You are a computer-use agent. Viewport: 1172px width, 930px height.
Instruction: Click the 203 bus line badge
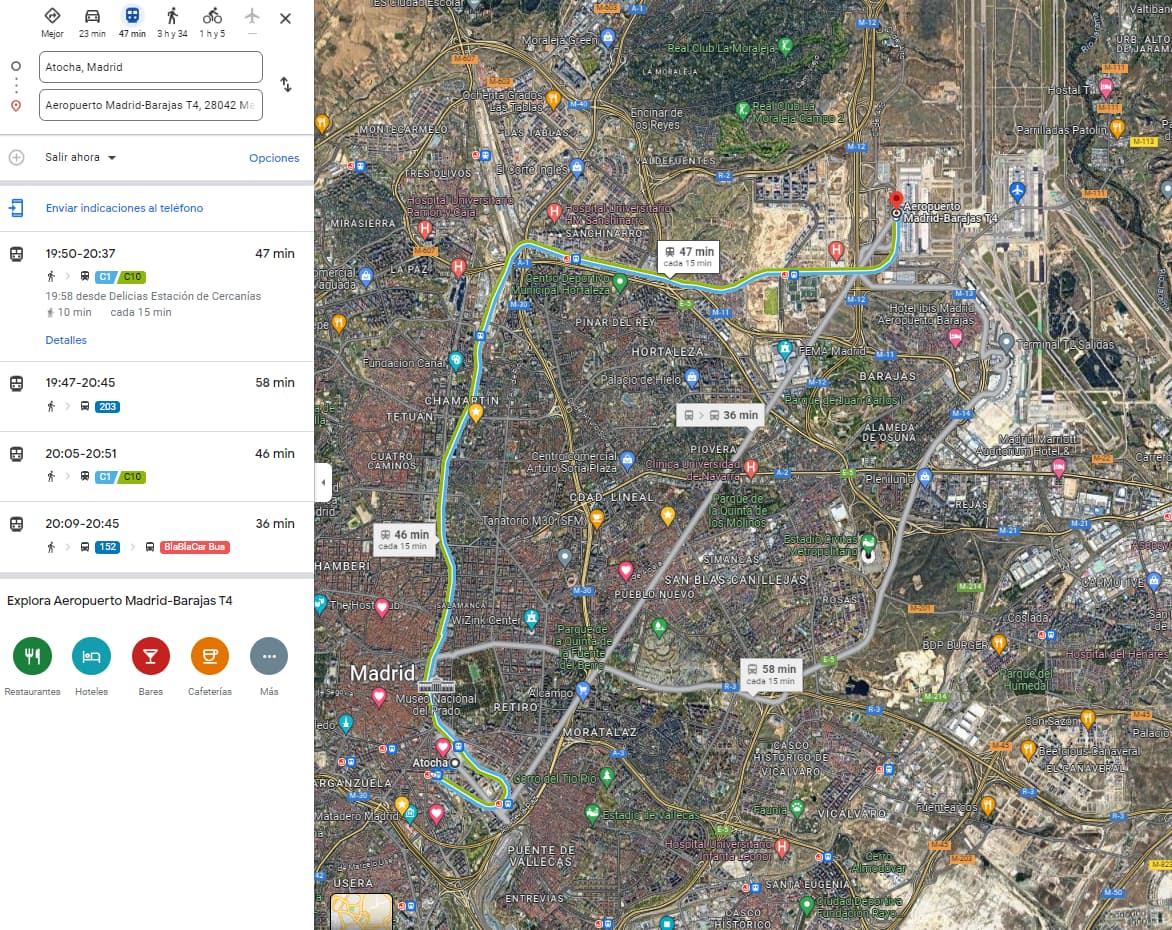pyautogui.click(x=108, y=407)
